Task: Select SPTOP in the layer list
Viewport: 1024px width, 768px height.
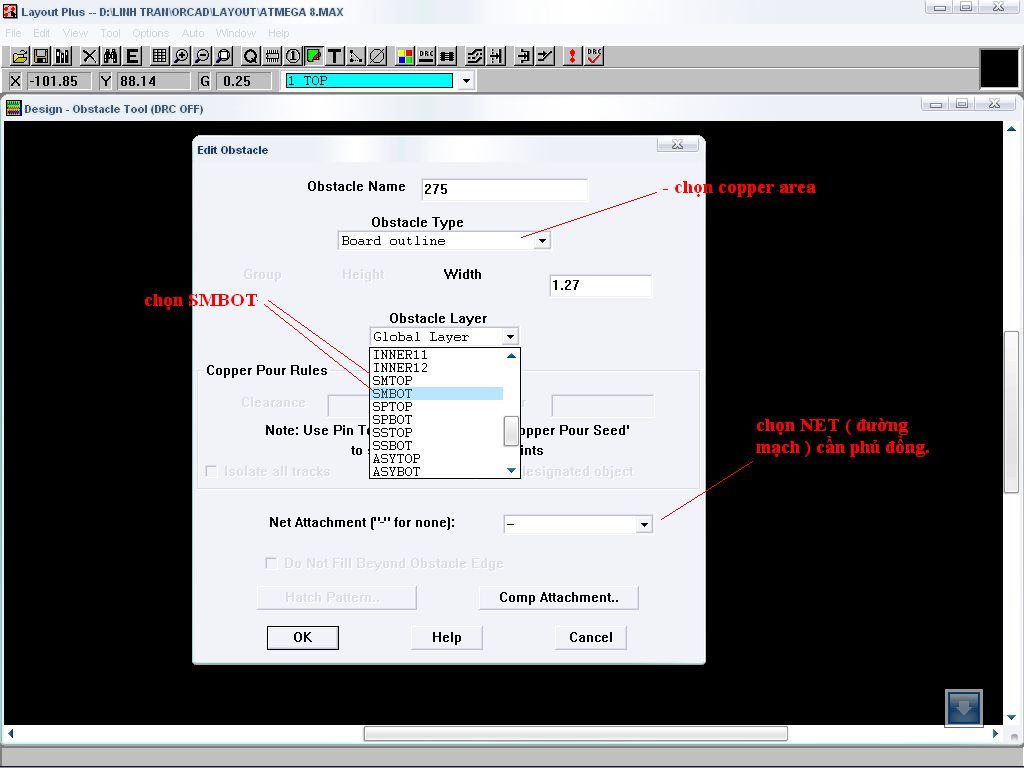Action: [x=436, y=407]
